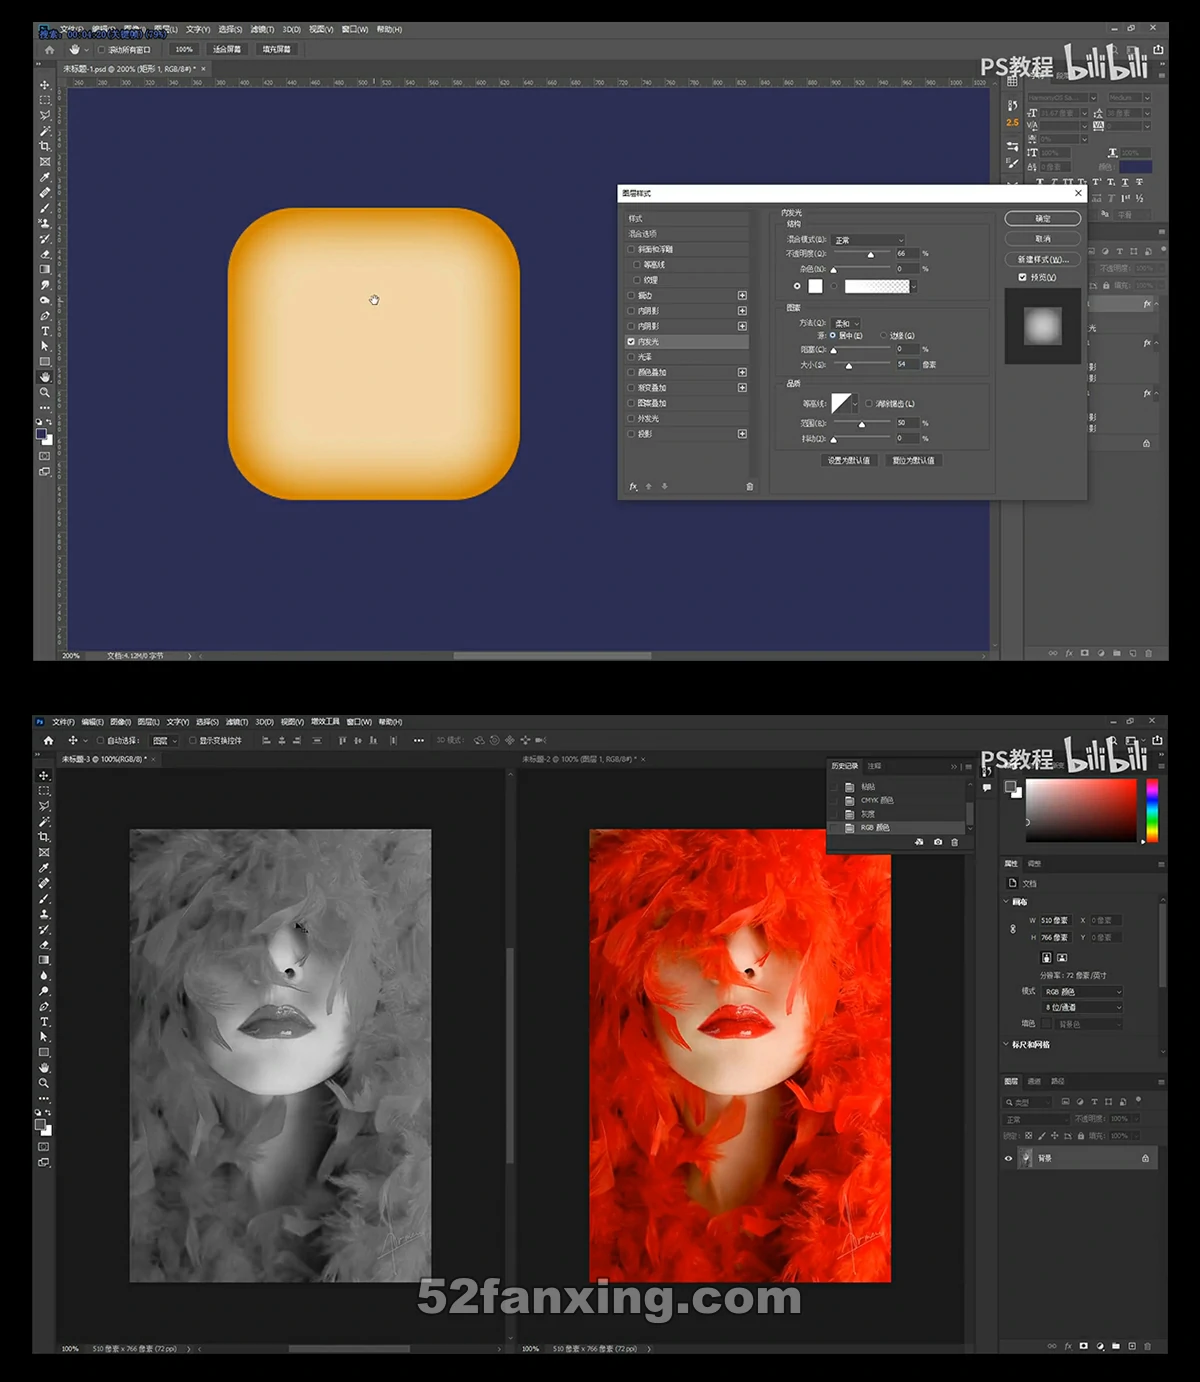Toggle the 内发光 (Inner Glow) checkbox
1200x1382 pixels.
631,342
